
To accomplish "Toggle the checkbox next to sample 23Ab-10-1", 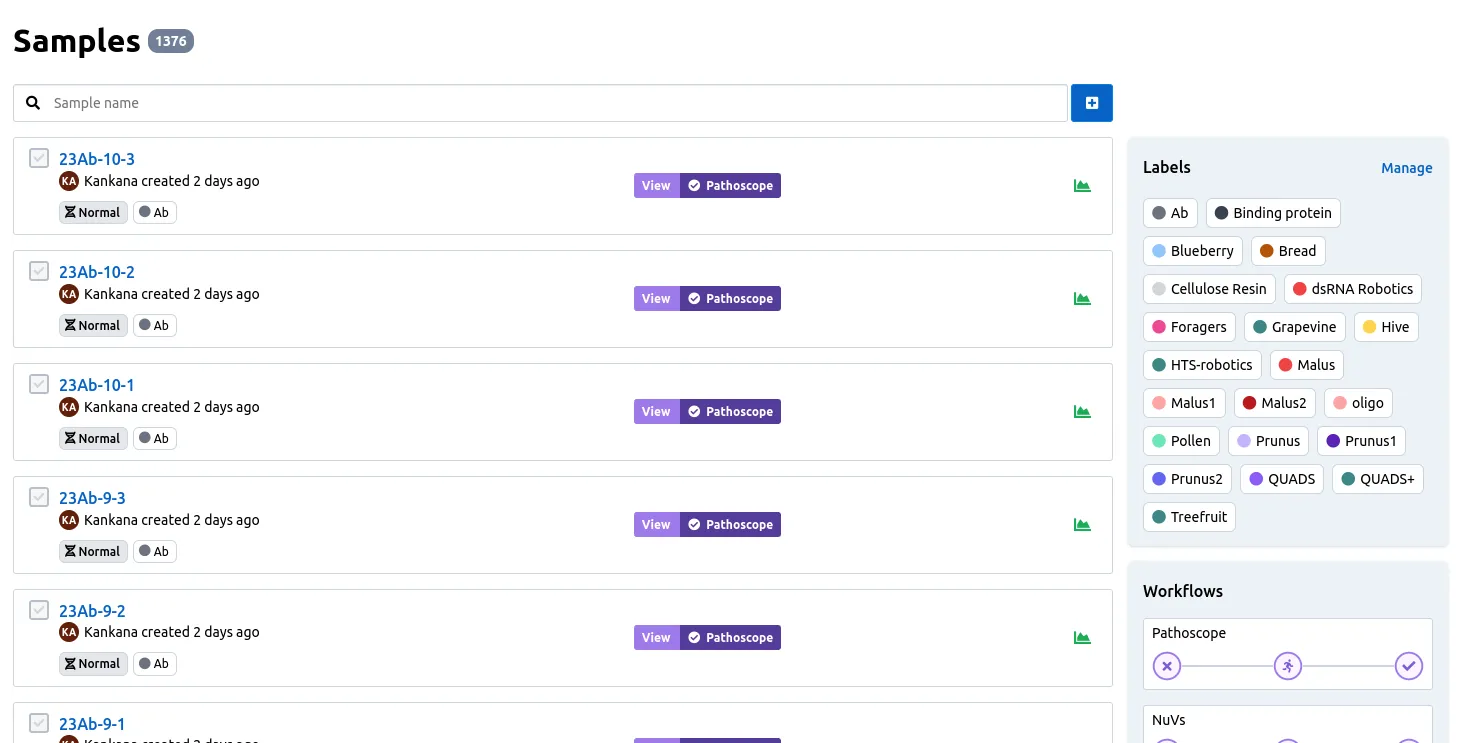I will [x=38, y=384].
